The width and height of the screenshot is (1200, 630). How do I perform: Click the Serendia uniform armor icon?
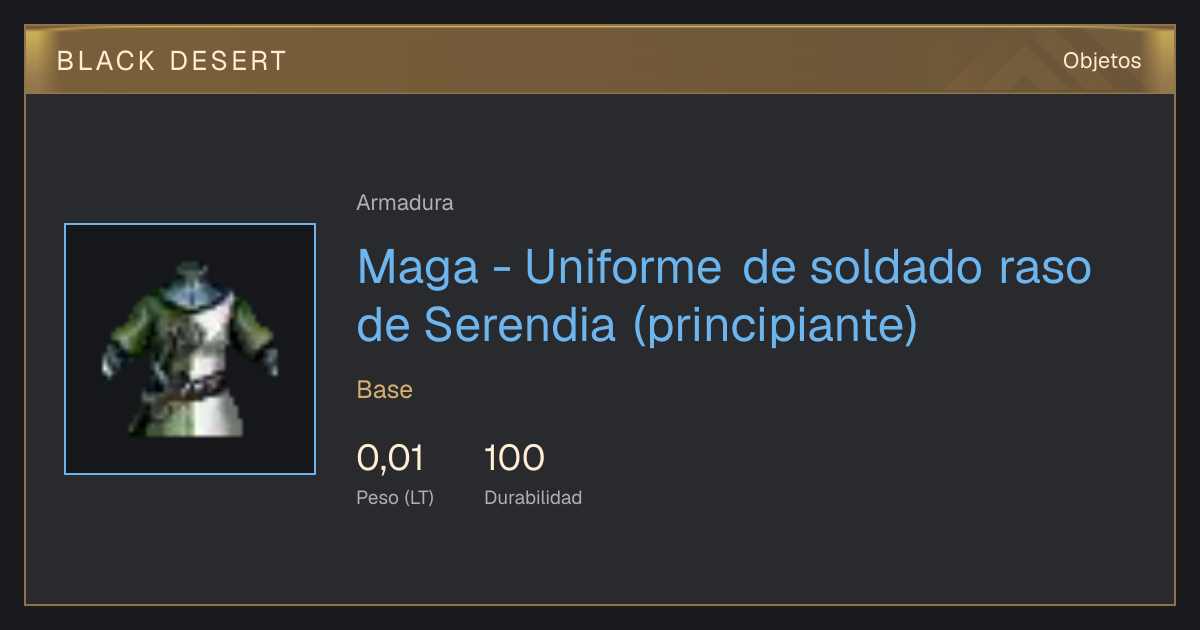190,349
